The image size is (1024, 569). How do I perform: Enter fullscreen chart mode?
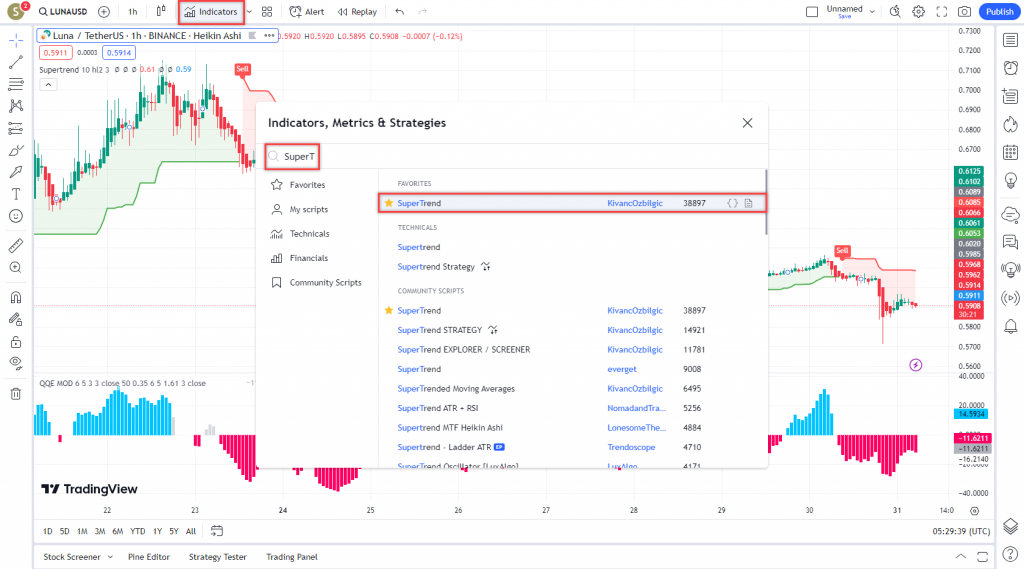(x=941, y=12)
